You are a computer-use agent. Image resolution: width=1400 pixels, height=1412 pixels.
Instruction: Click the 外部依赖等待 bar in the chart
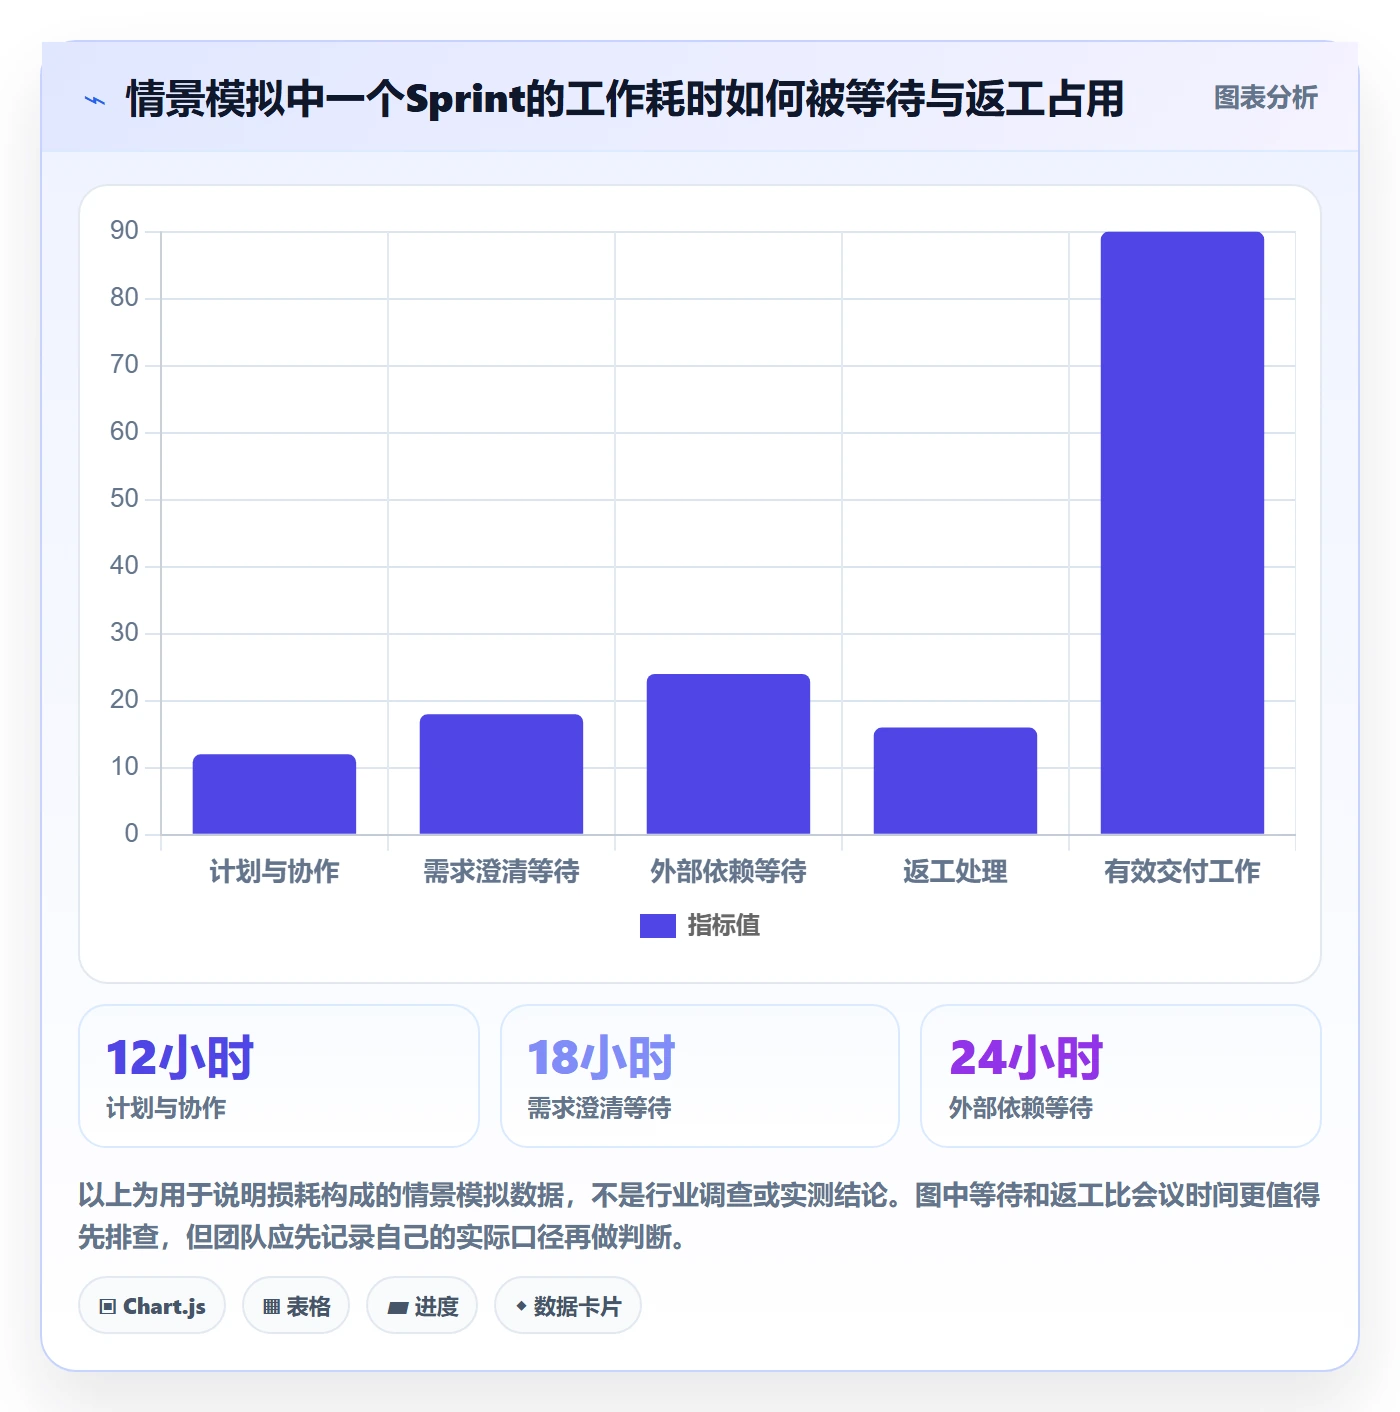point(728,754)
